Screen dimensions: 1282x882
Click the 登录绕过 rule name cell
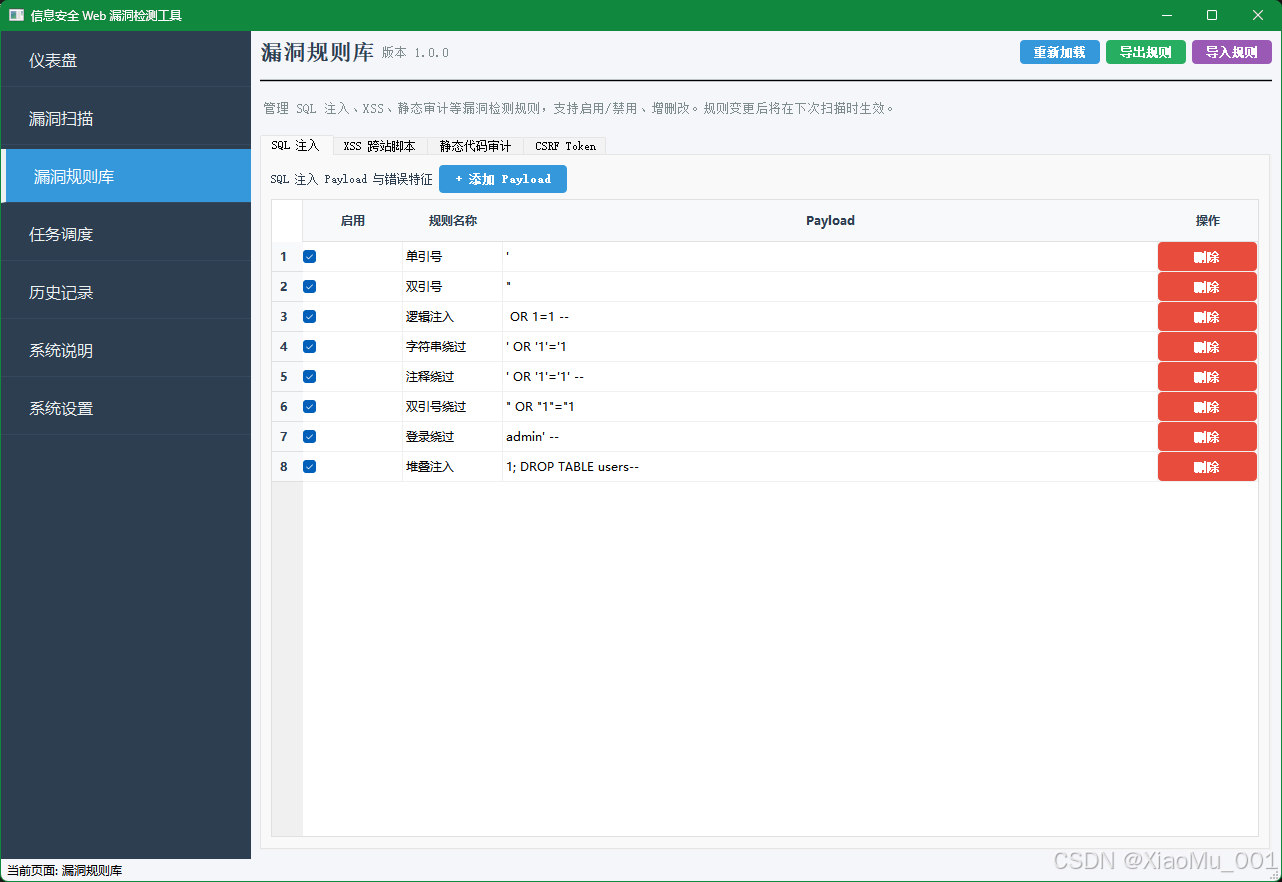point(453,437)
